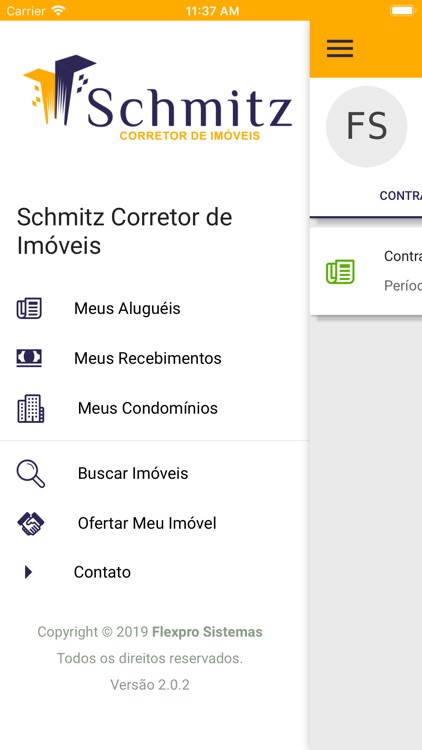Image resolution: width=422 pixels, height=750 pixels.
Task: Click the Schmitz Corretor de Imóveis logo
Action: (x=157, y=99)
